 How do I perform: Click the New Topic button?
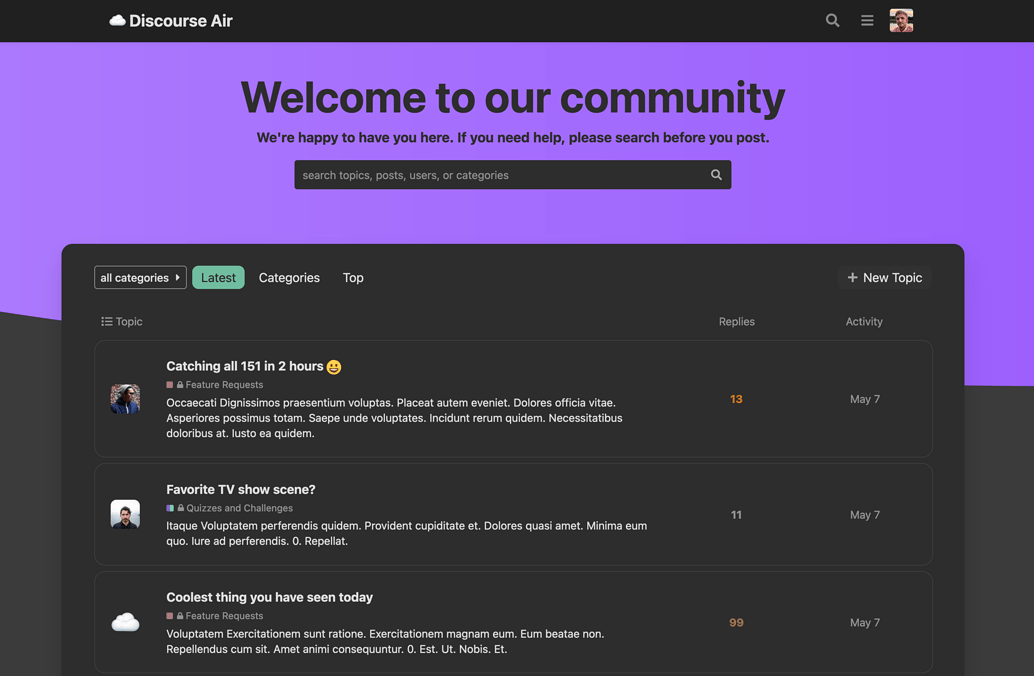coord(884,278)
